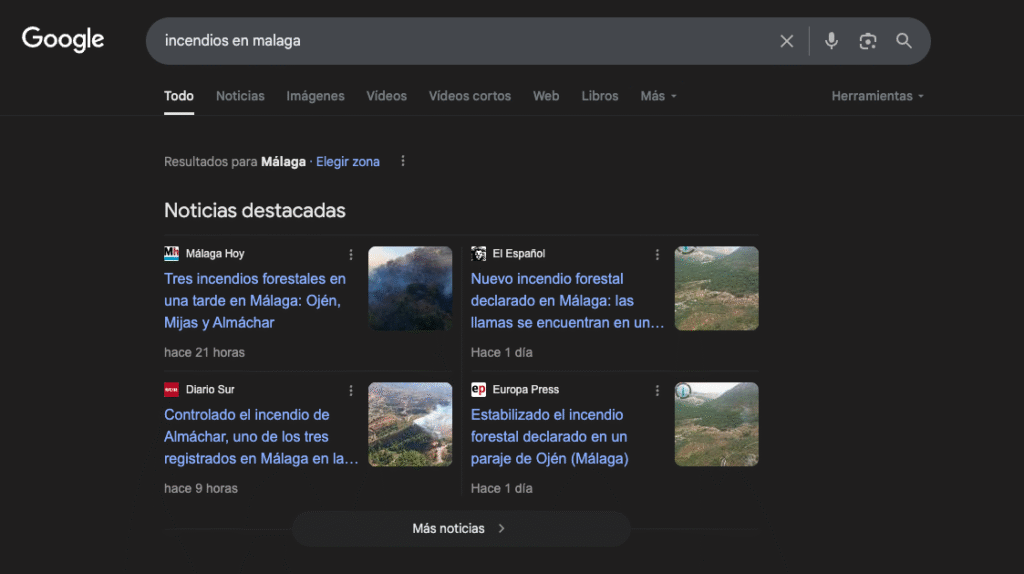This screenshot has height=574, width=1024.
Task: Open the Europa Press article options menu
Action: 657,390
